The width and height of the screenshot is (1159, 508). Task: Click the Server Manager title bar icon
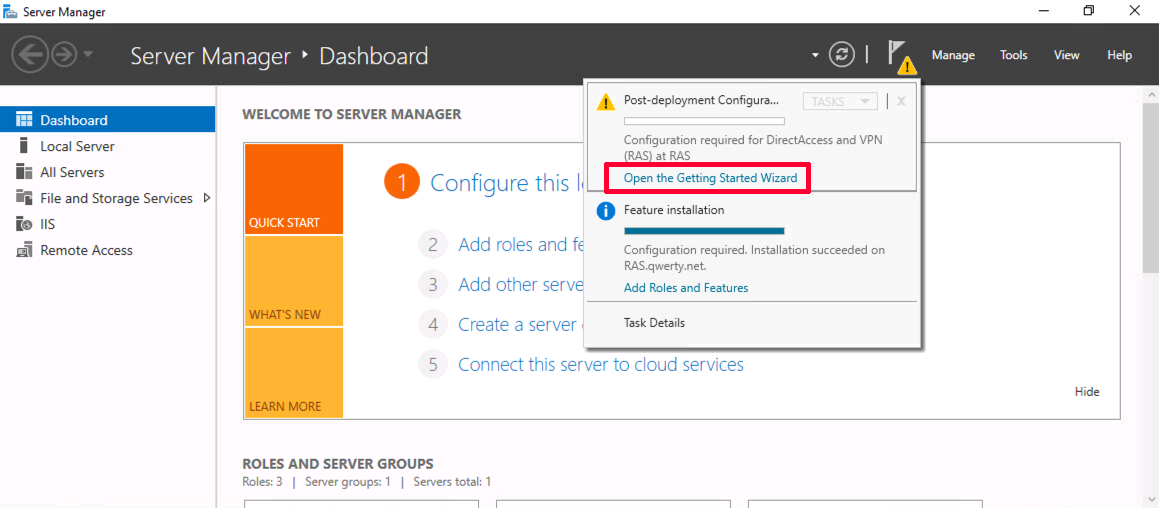[10, 12]
